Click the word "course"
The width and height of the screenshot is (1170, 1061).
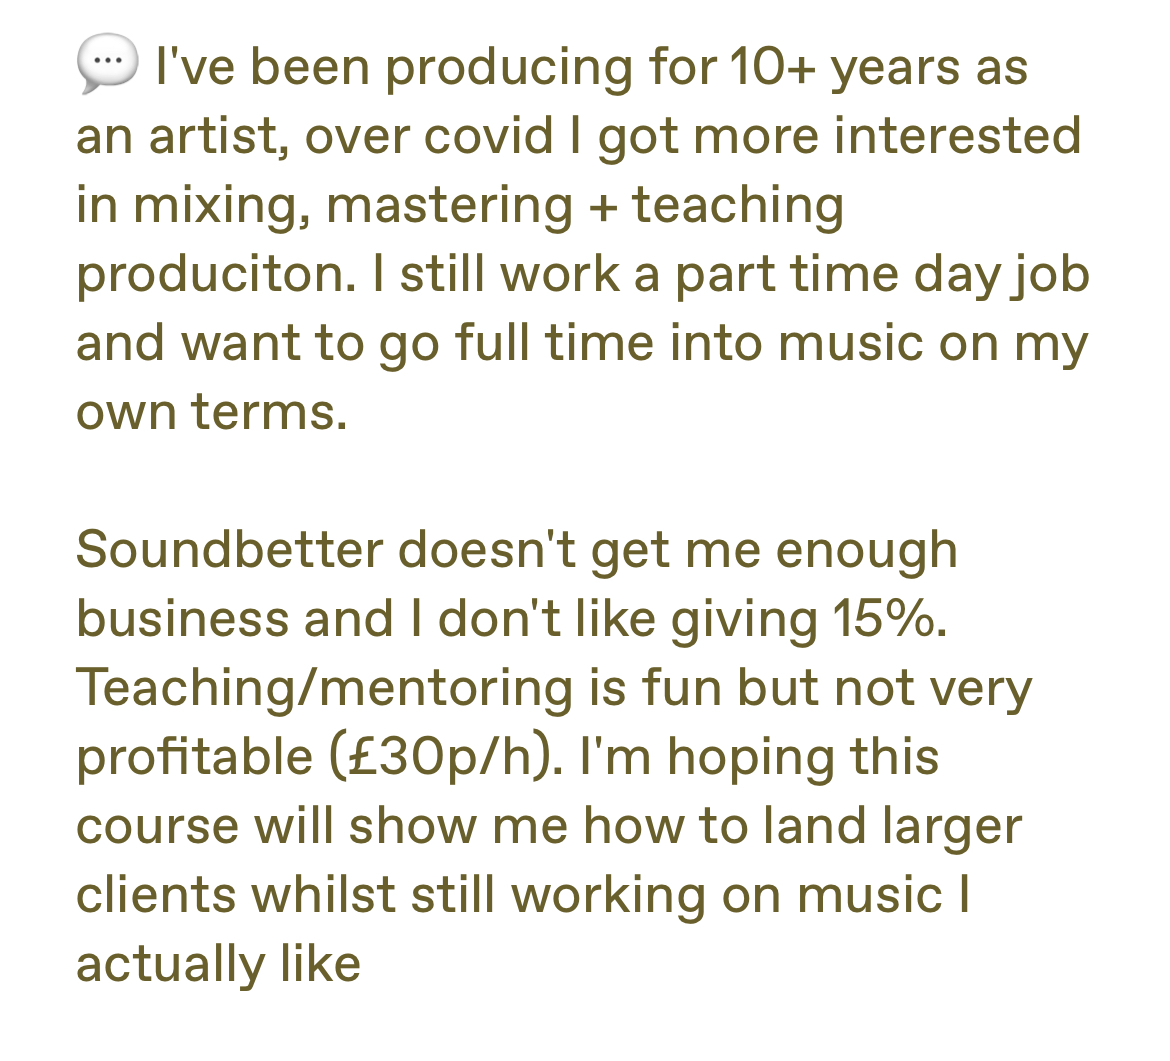[157, 826]
